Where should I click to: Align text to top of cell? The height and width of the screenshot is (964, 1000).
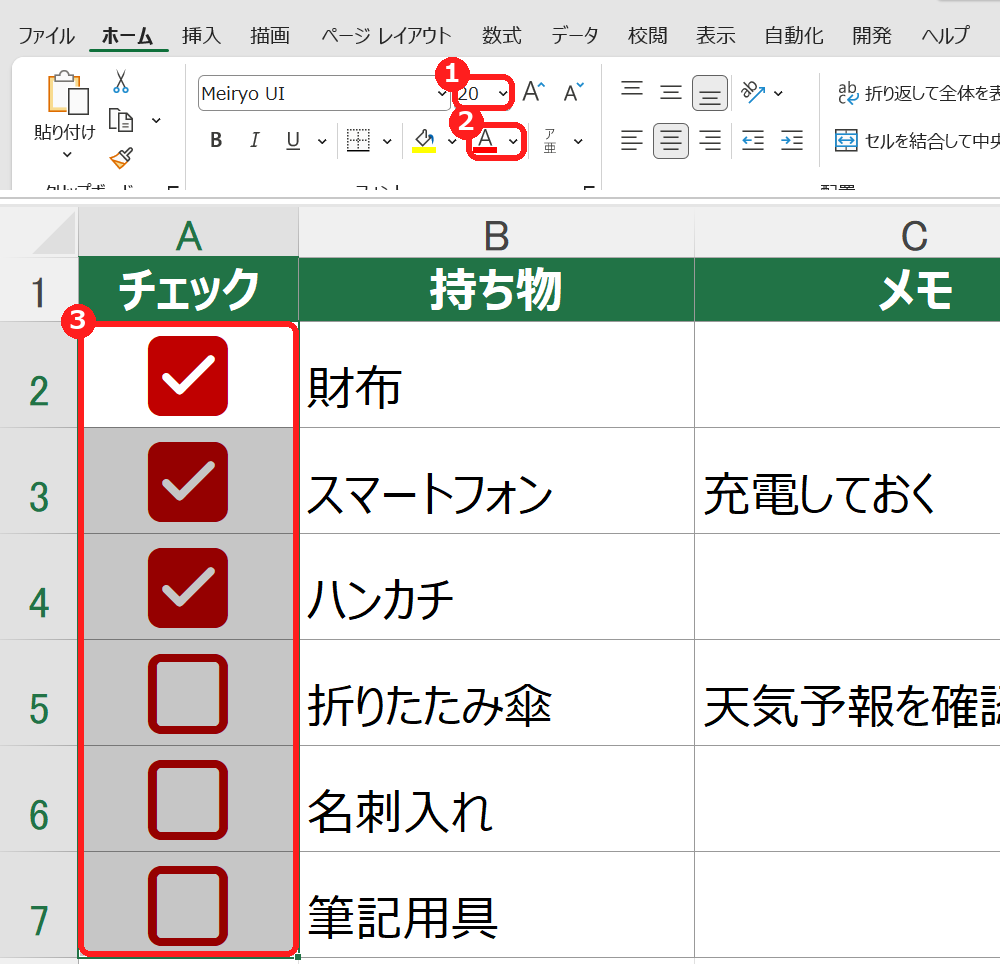click(x=632, y=91)
